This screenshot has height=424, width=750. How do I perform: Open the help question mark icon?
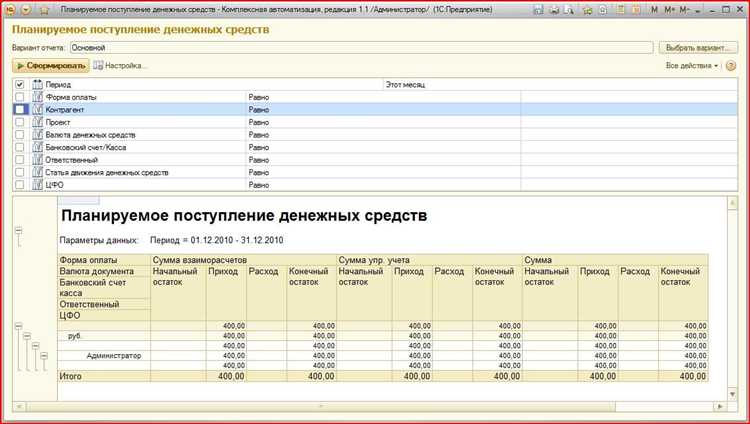click(731, 66)
